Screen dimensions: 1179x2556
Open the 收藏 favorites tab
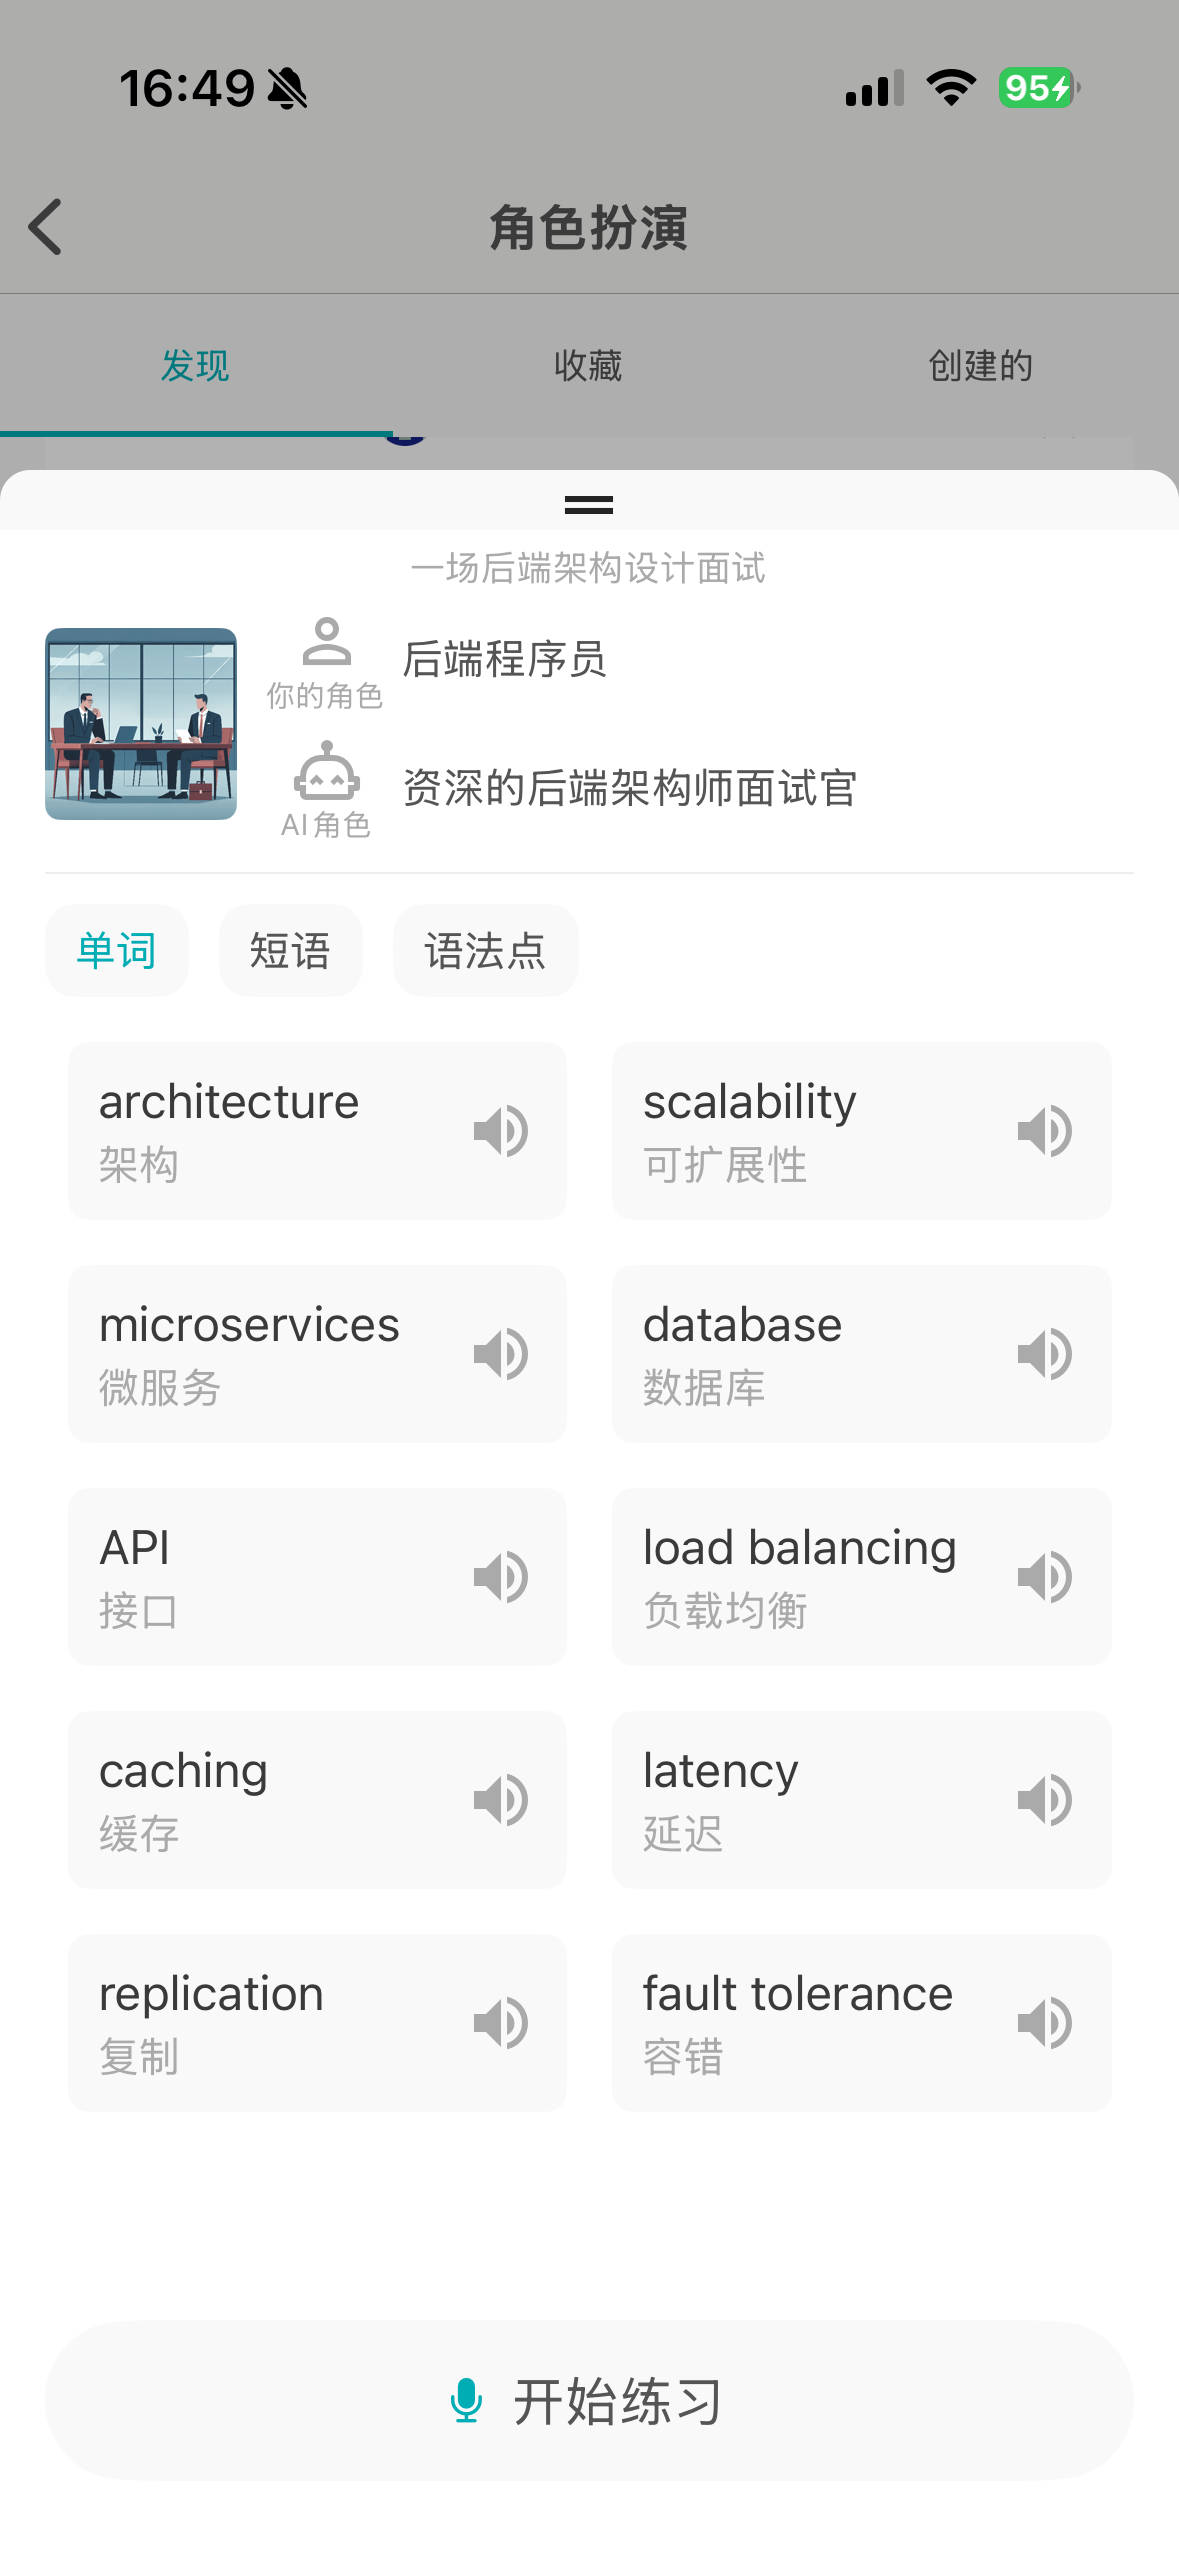588,366
